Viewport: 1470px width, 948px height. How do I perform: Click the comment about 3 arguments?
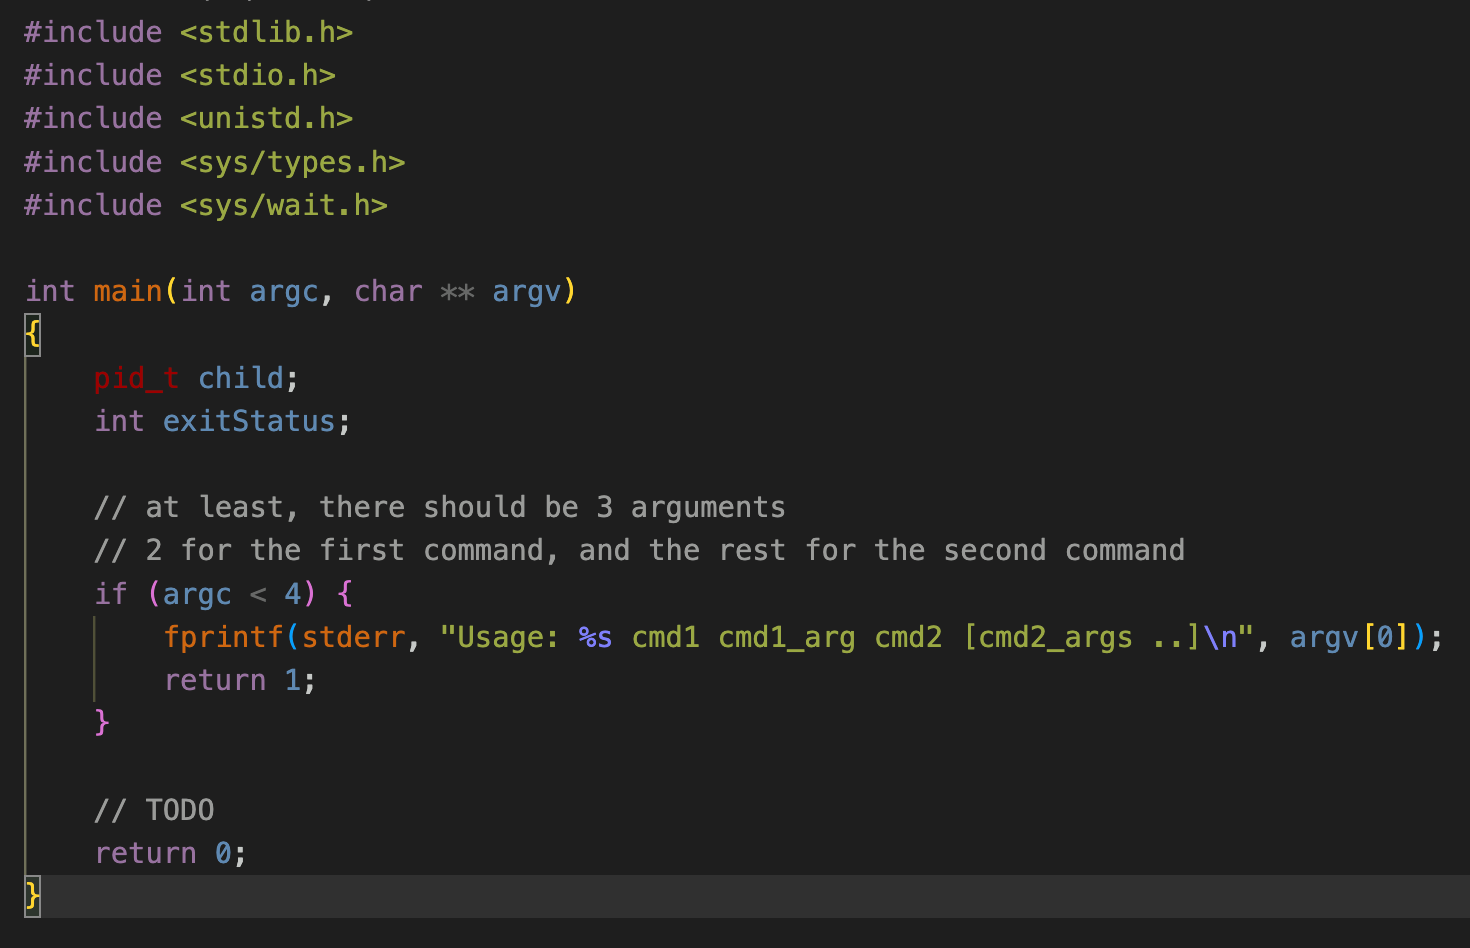tap(438, 506)
